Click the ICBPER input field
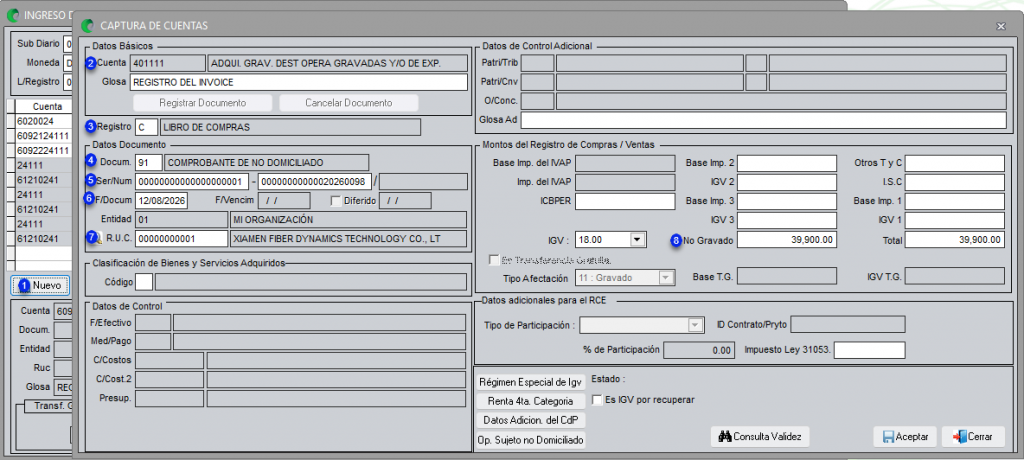The width and height of the screenshot is (1024, 460). tap(625, 201)
